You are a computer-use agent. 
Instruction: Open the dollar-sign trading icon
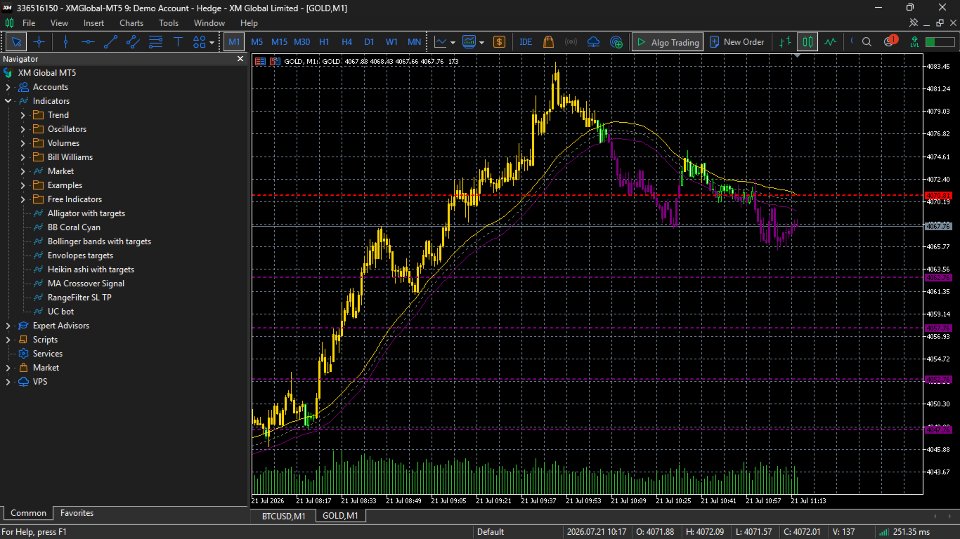(x=499, y=42)
